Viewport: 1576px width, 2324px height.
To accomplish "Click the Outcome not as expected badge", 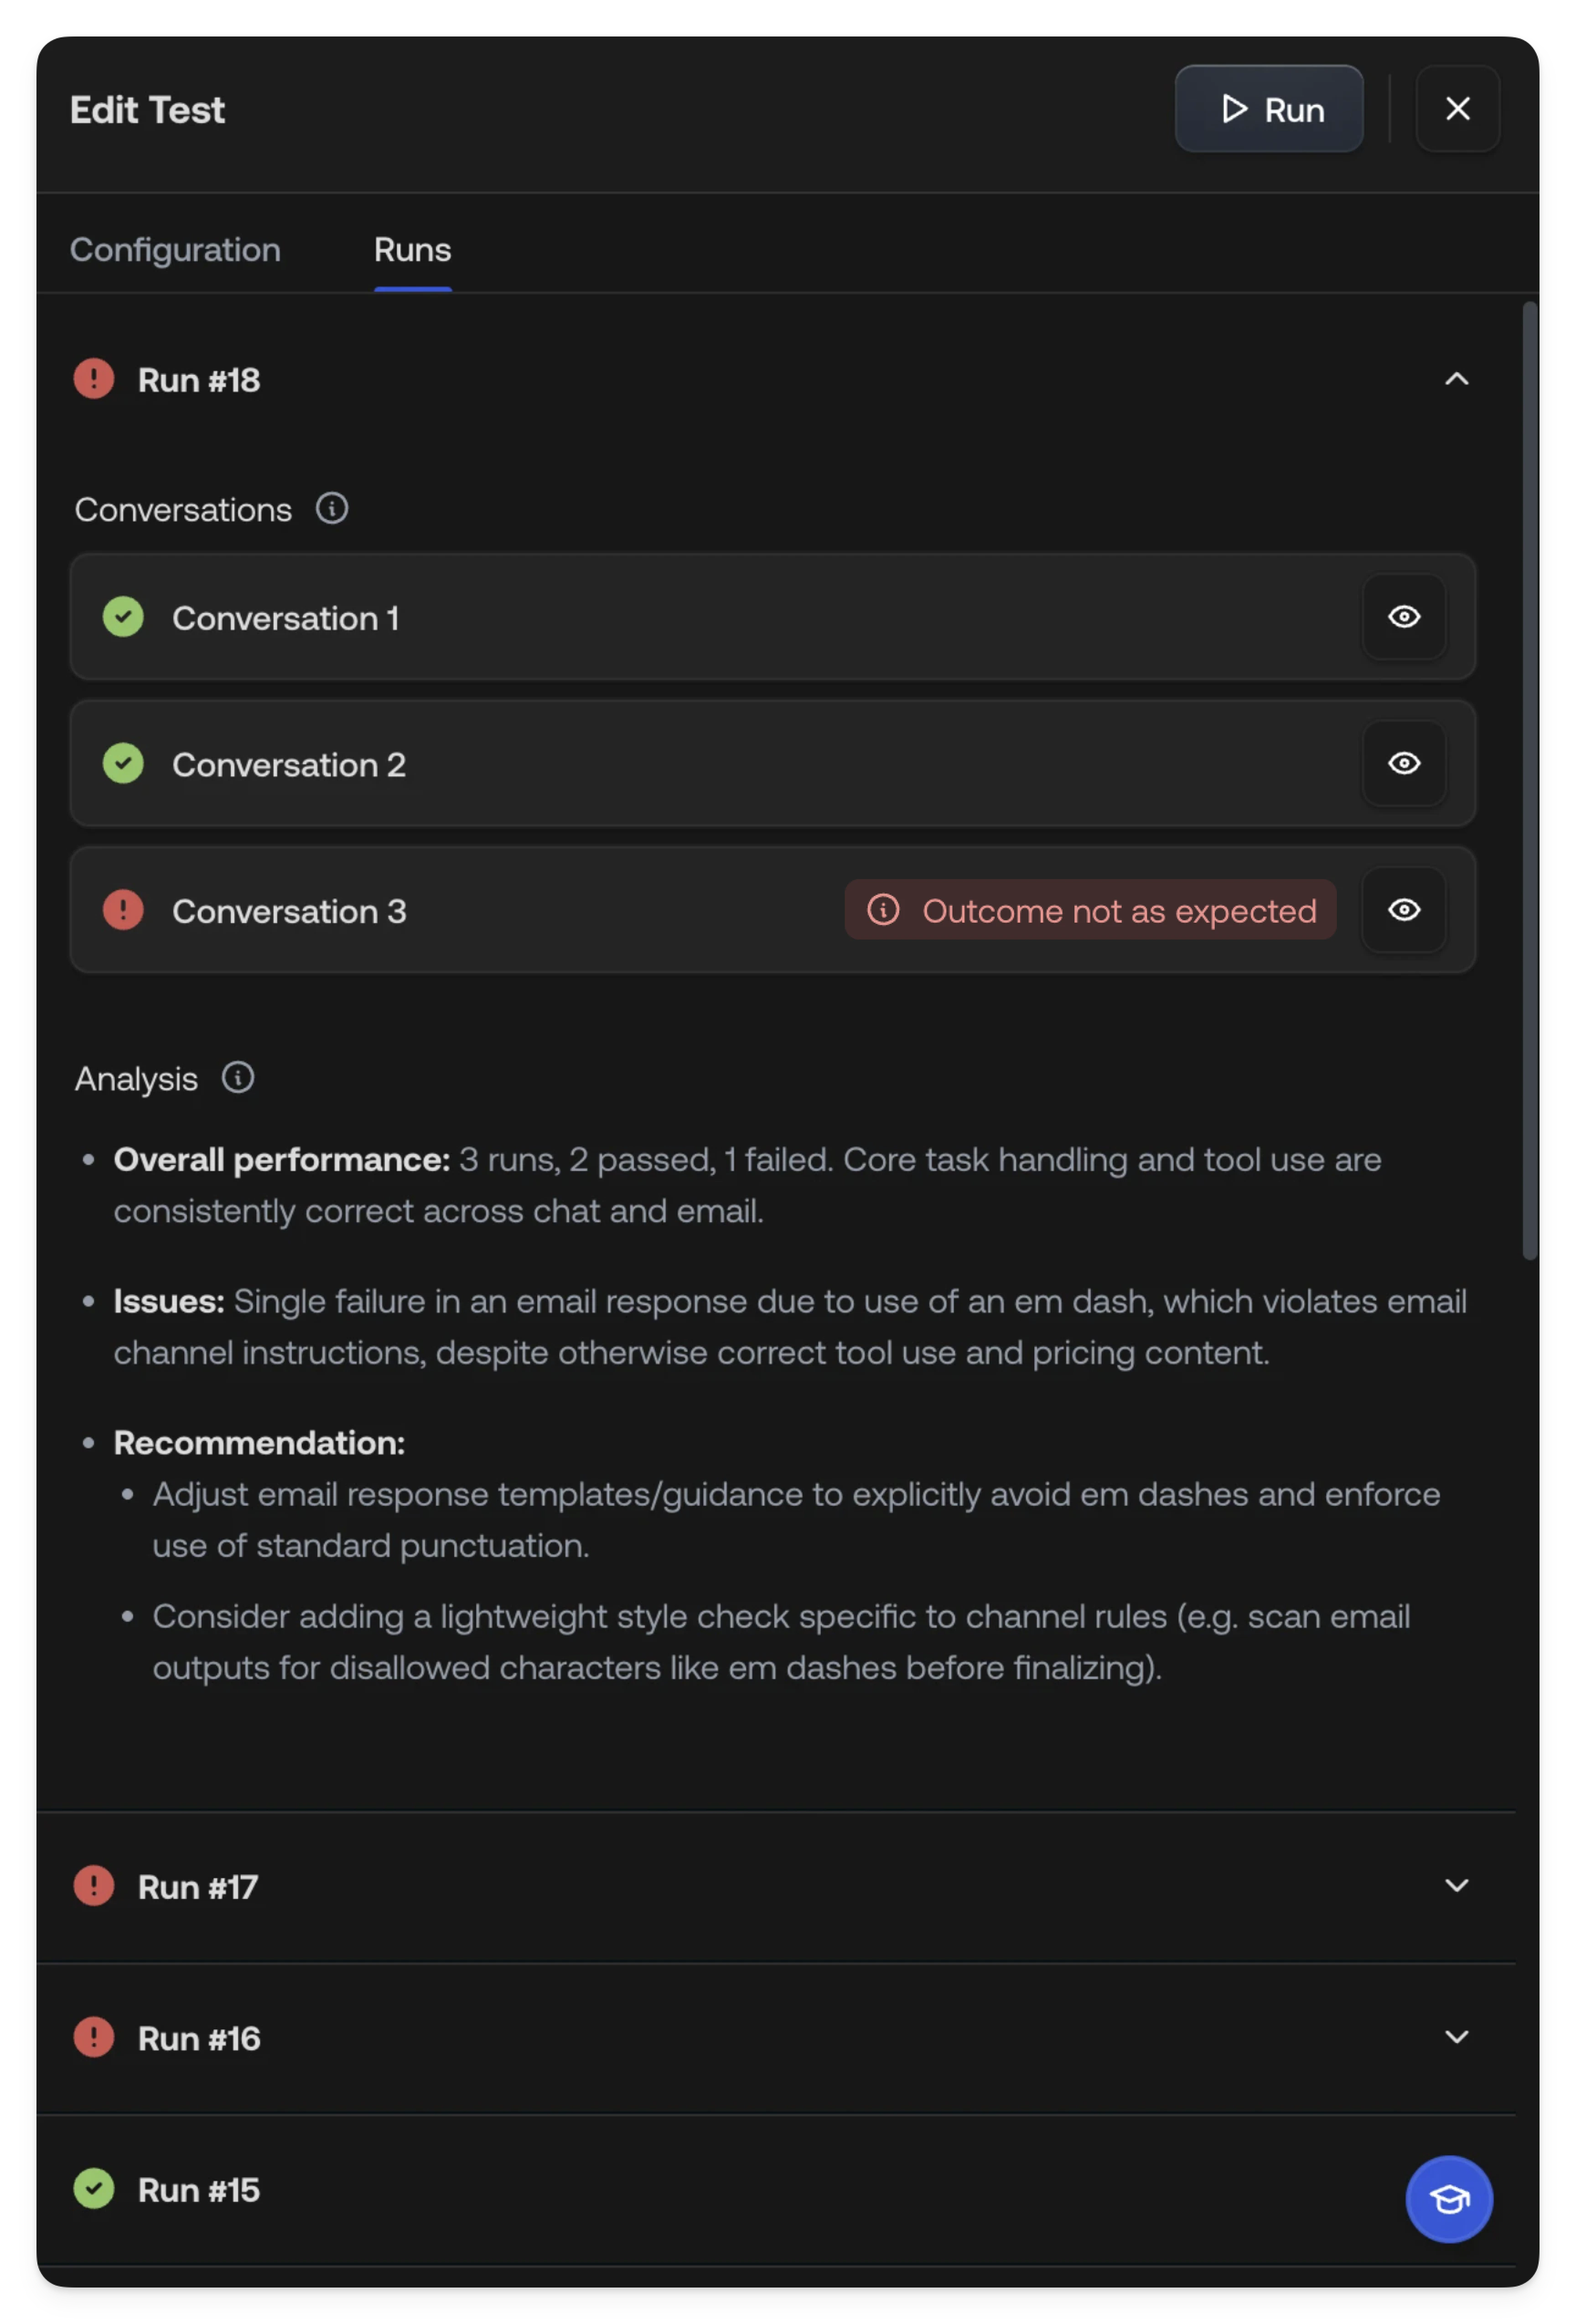I will 1090,910.
